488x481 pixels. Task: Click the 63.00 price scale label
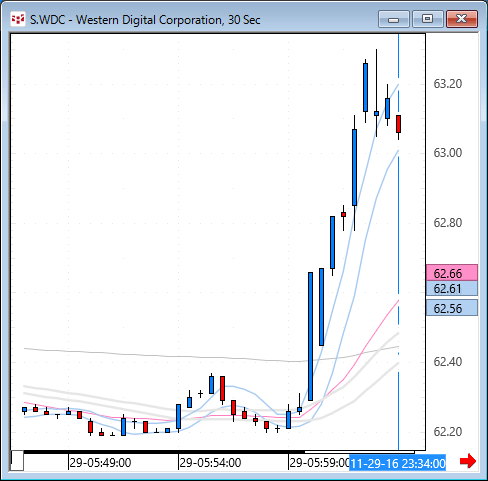pos(448,153)
